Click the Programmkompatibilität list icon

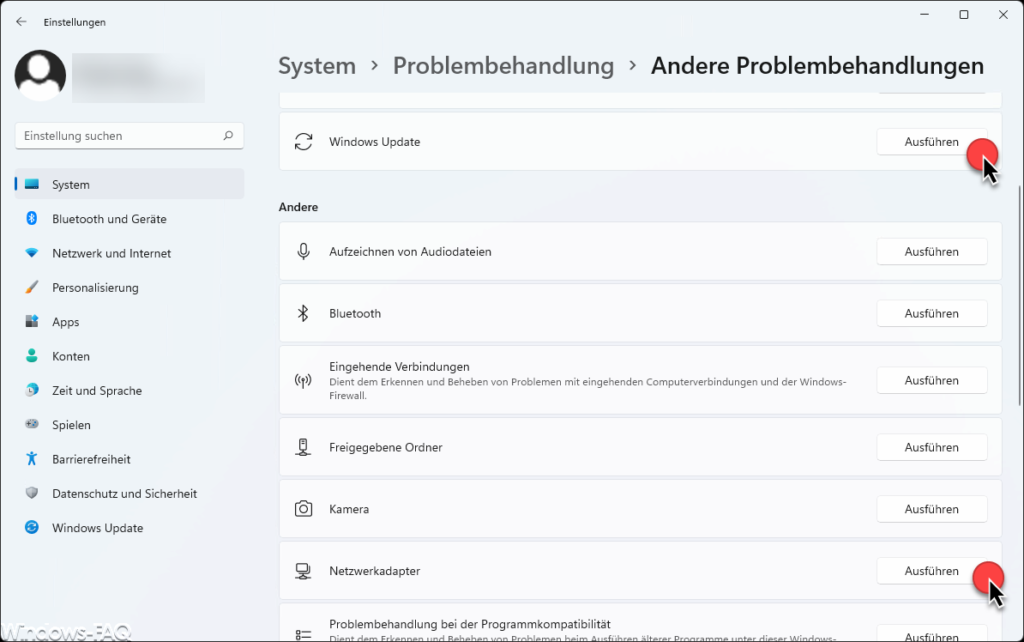coord(303,635)
